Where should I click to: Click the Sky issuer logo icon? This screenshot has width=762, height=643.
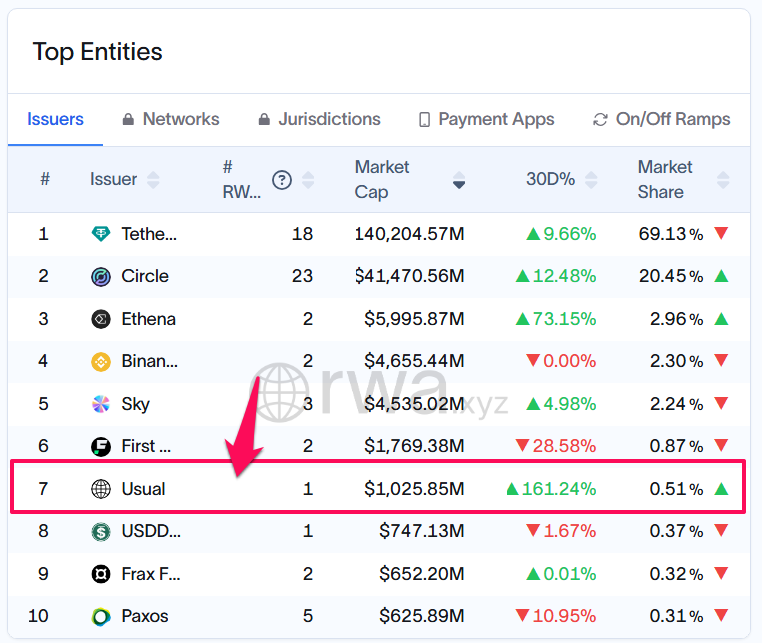click(x=101, y=404)
